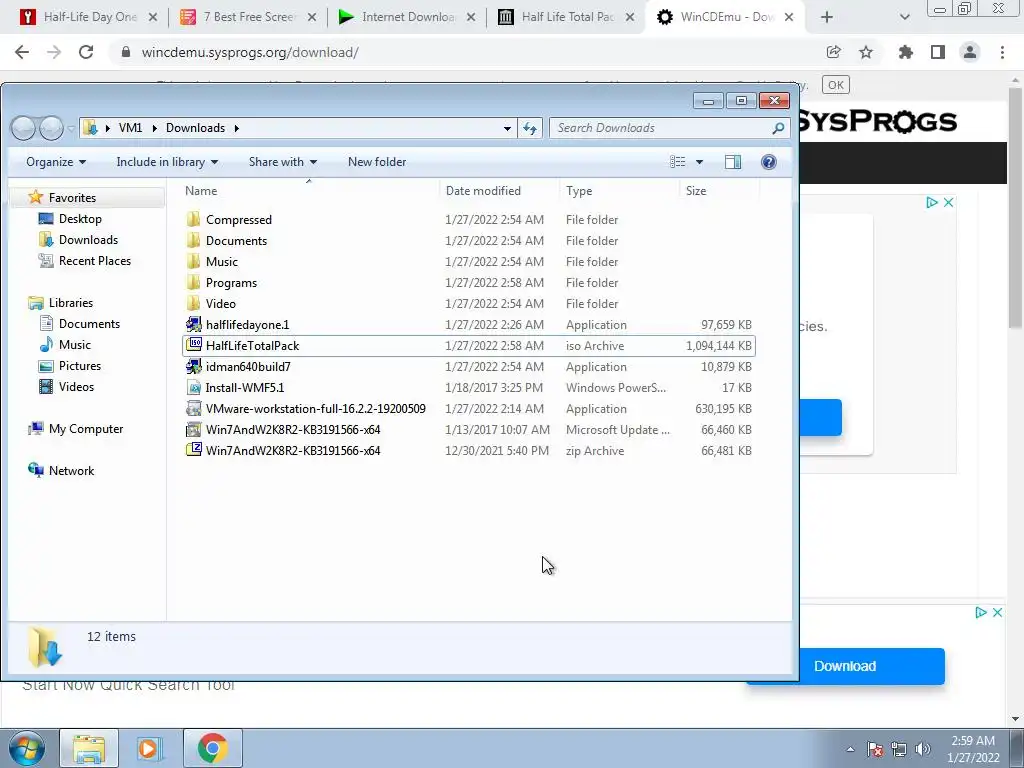Click the blue Download ad button
The width and height of the screenshot is (1024, 768).
pyautogui.click(x=845, y=666)
